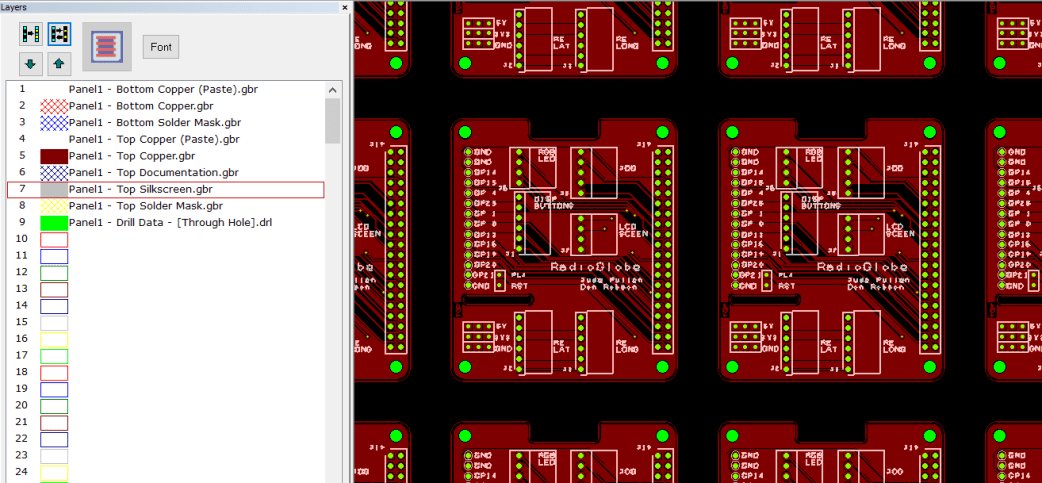The height and width of the screenshot is (483, 1042).
Task: Open the Font dialog button
Action: pos(161,47)
